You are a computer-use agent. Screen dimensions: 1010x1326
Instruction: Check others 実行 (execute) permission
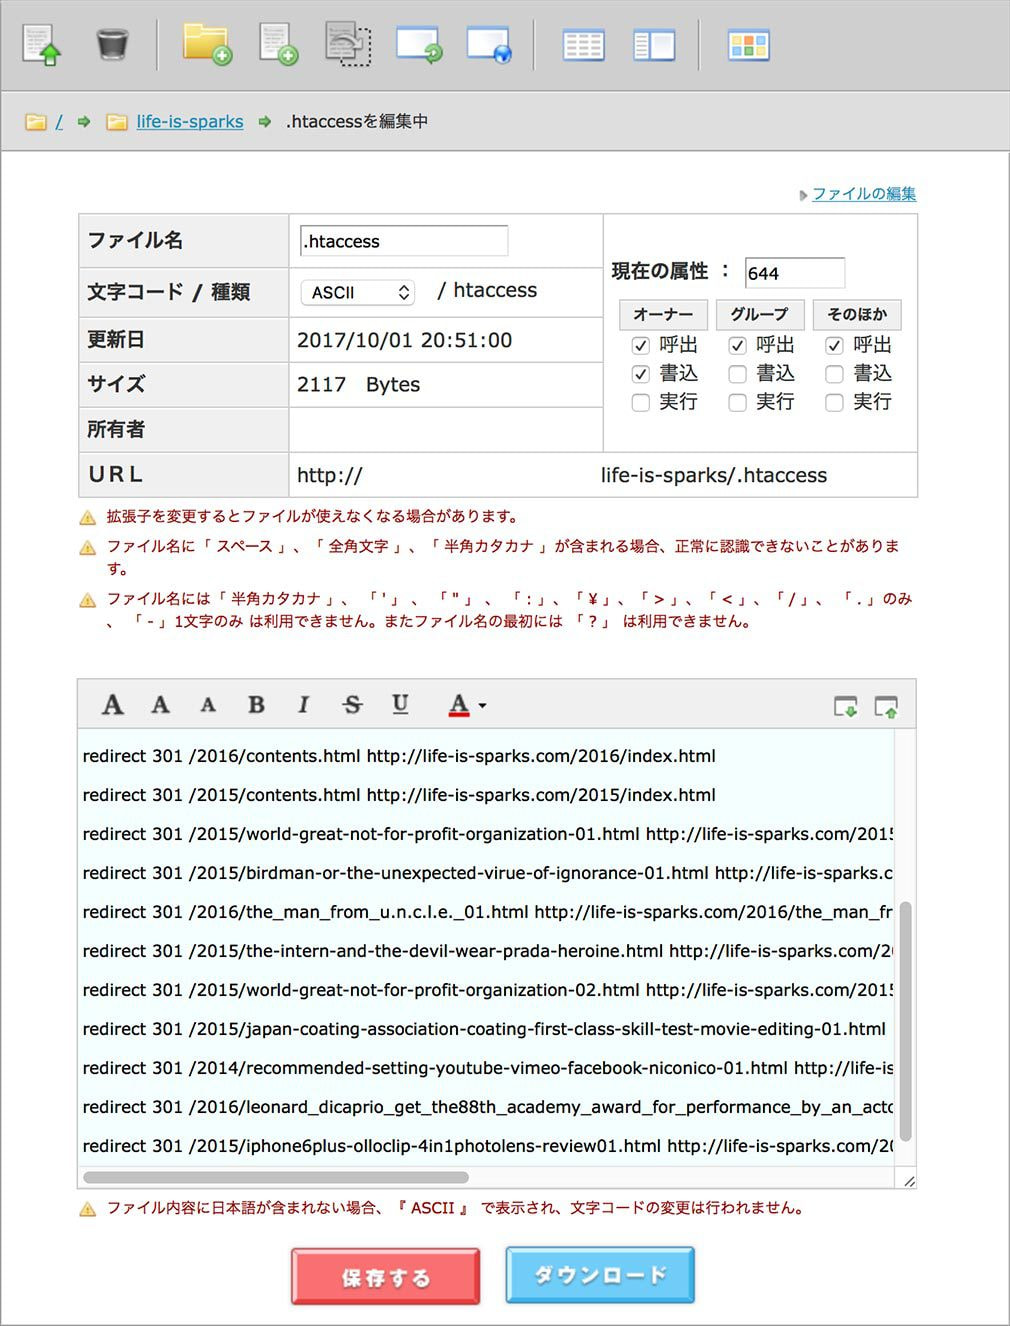coord(834,403)
